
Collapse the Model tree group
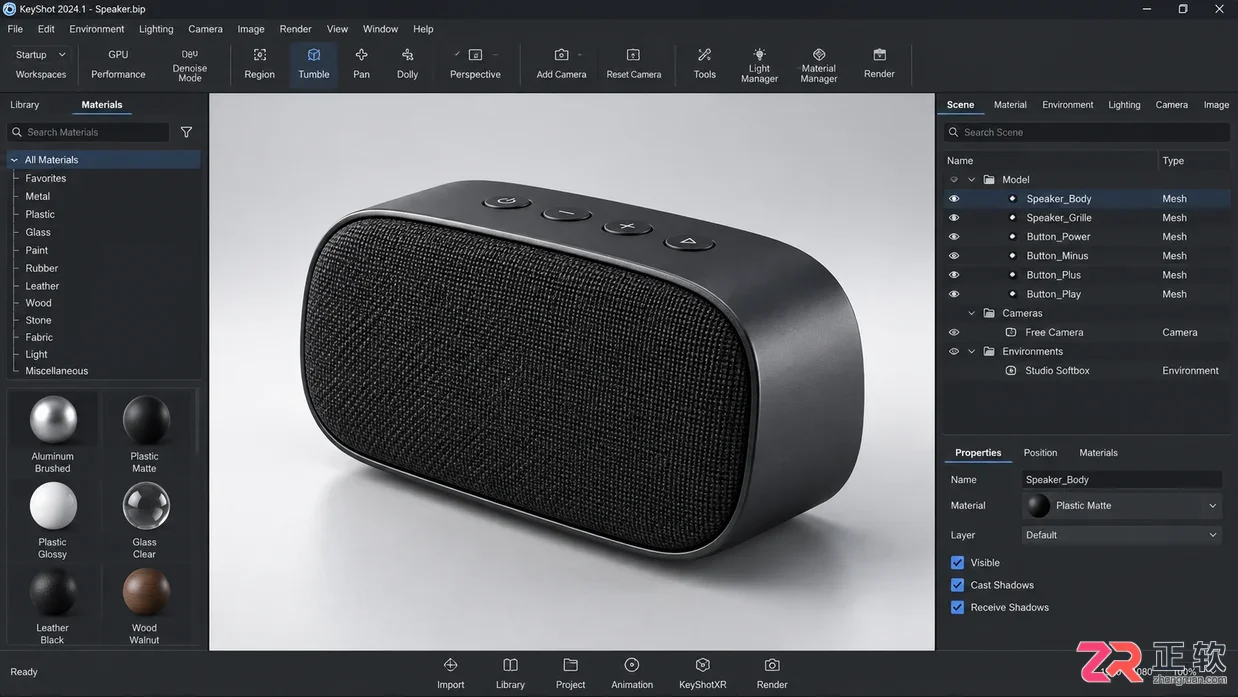[x=971, y=180]
